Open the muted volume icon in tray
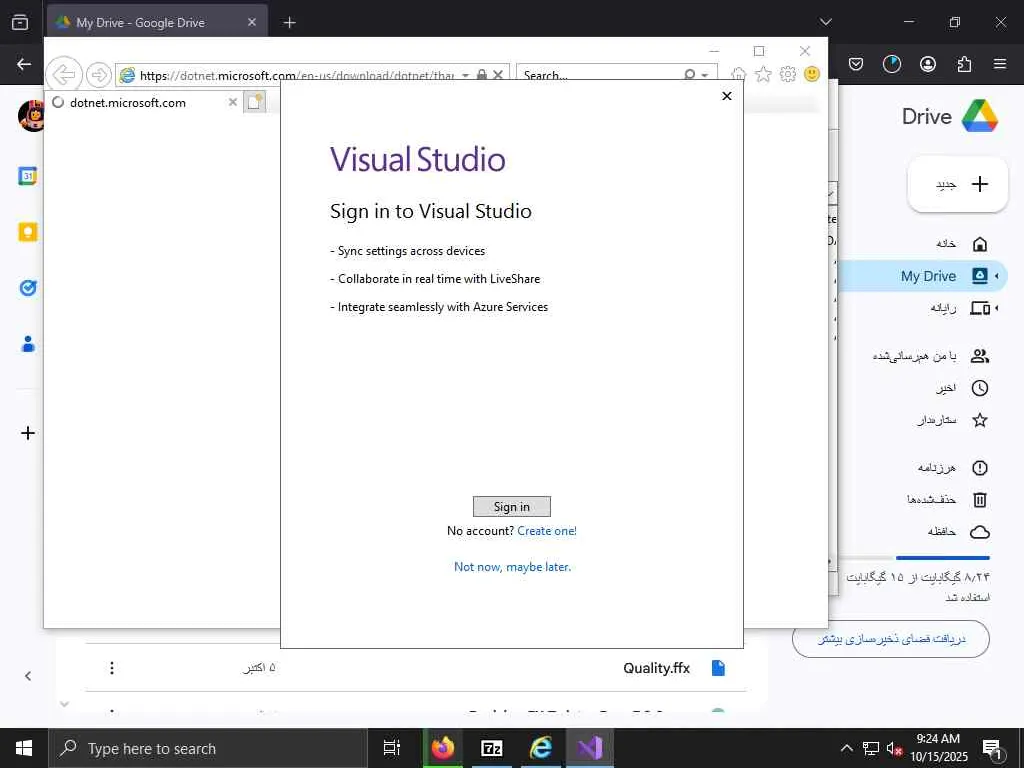The height and width of the screenshot is (768, 1024). [x=893, y=748]
